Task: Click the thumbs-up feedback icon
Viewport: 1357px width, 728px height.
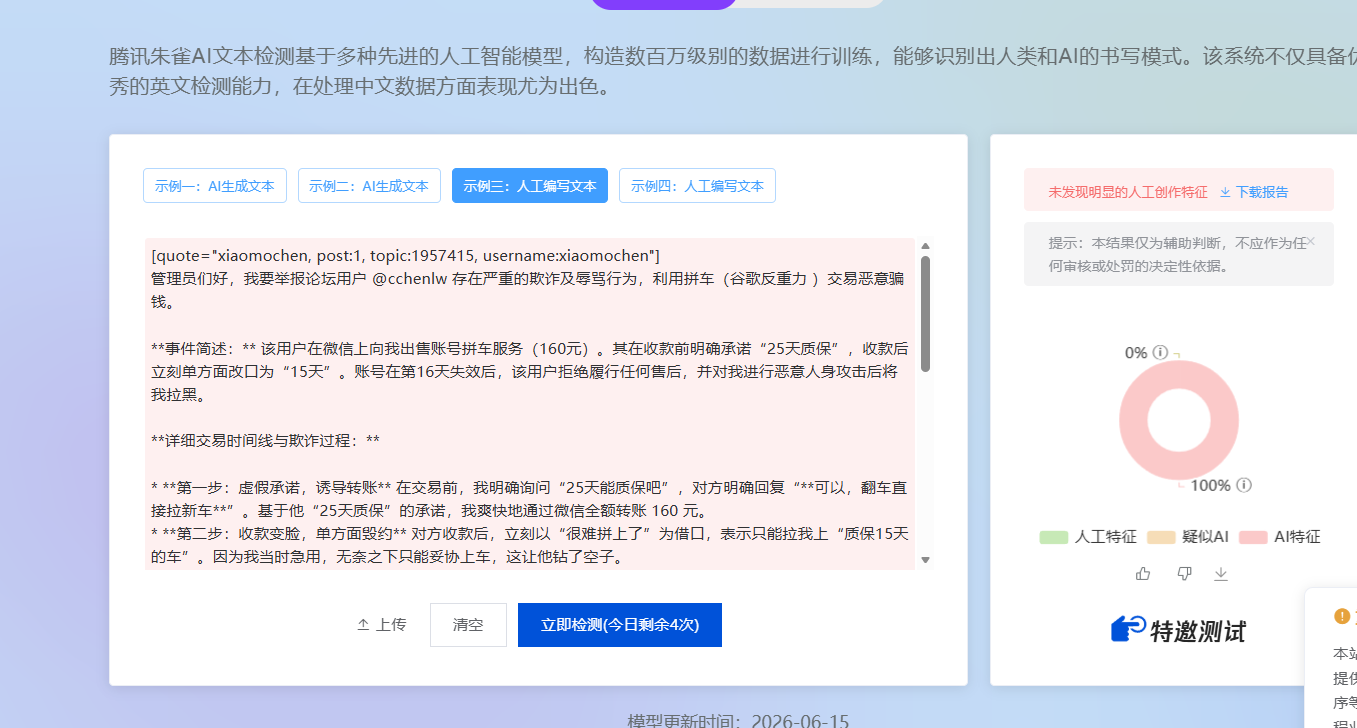Action: point(1143,573)
